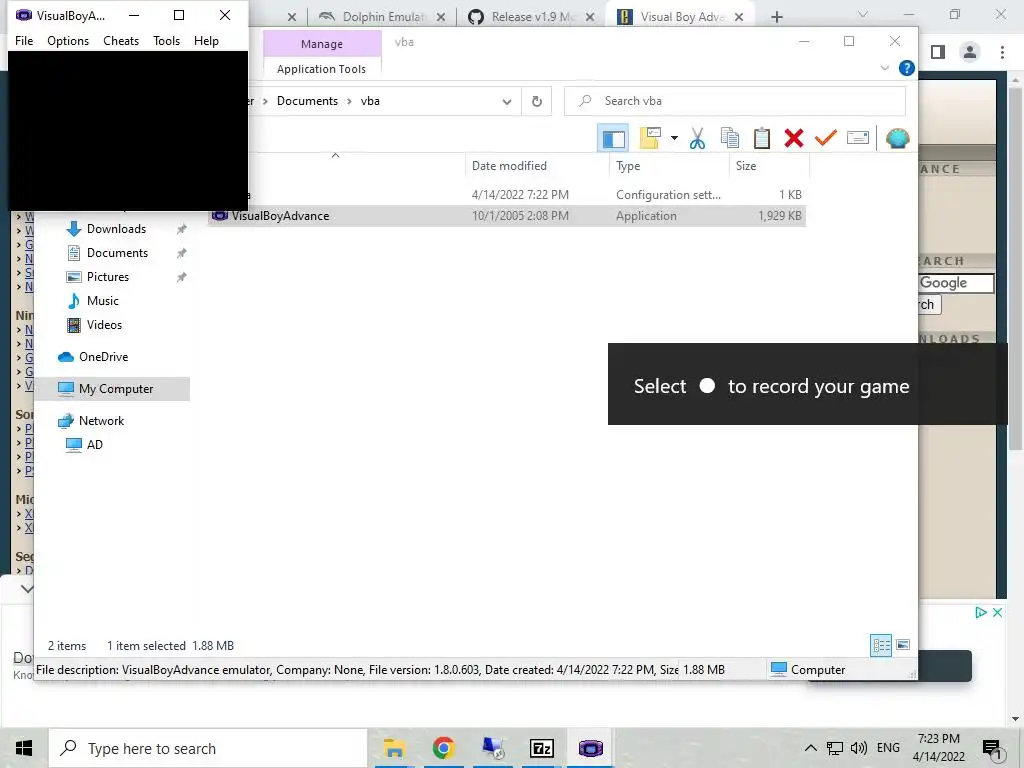Viewport: 1024px width, 768px height.
Task: Close the advertisement X icon
Action: click(997, 613)
